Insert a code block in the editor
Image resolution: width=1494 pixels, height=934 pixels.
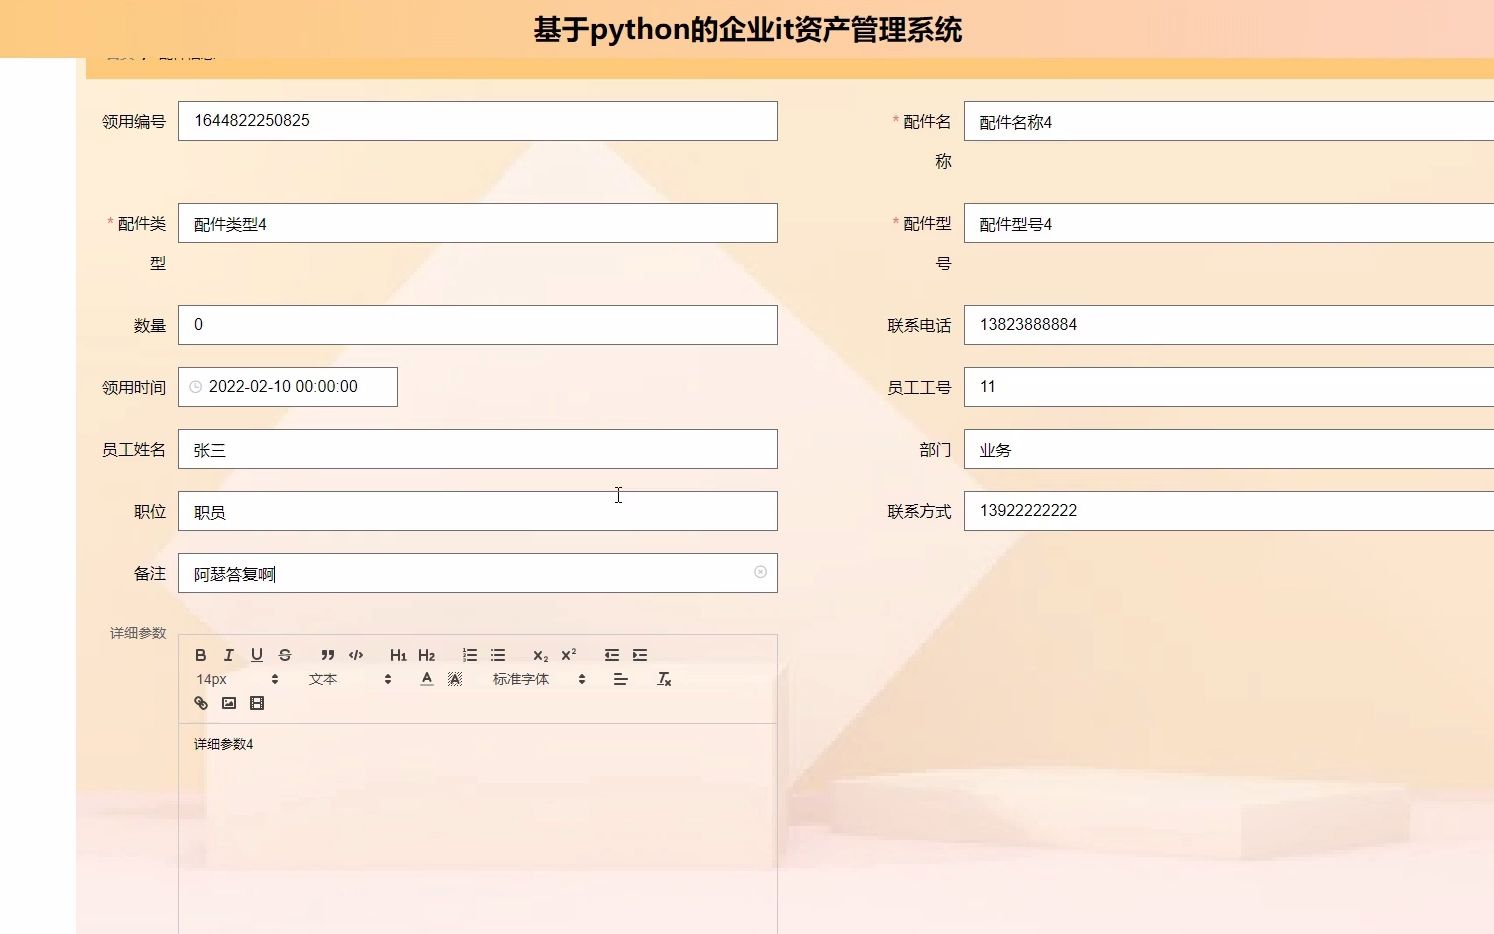pyautogui.click(x=355, y=655)
